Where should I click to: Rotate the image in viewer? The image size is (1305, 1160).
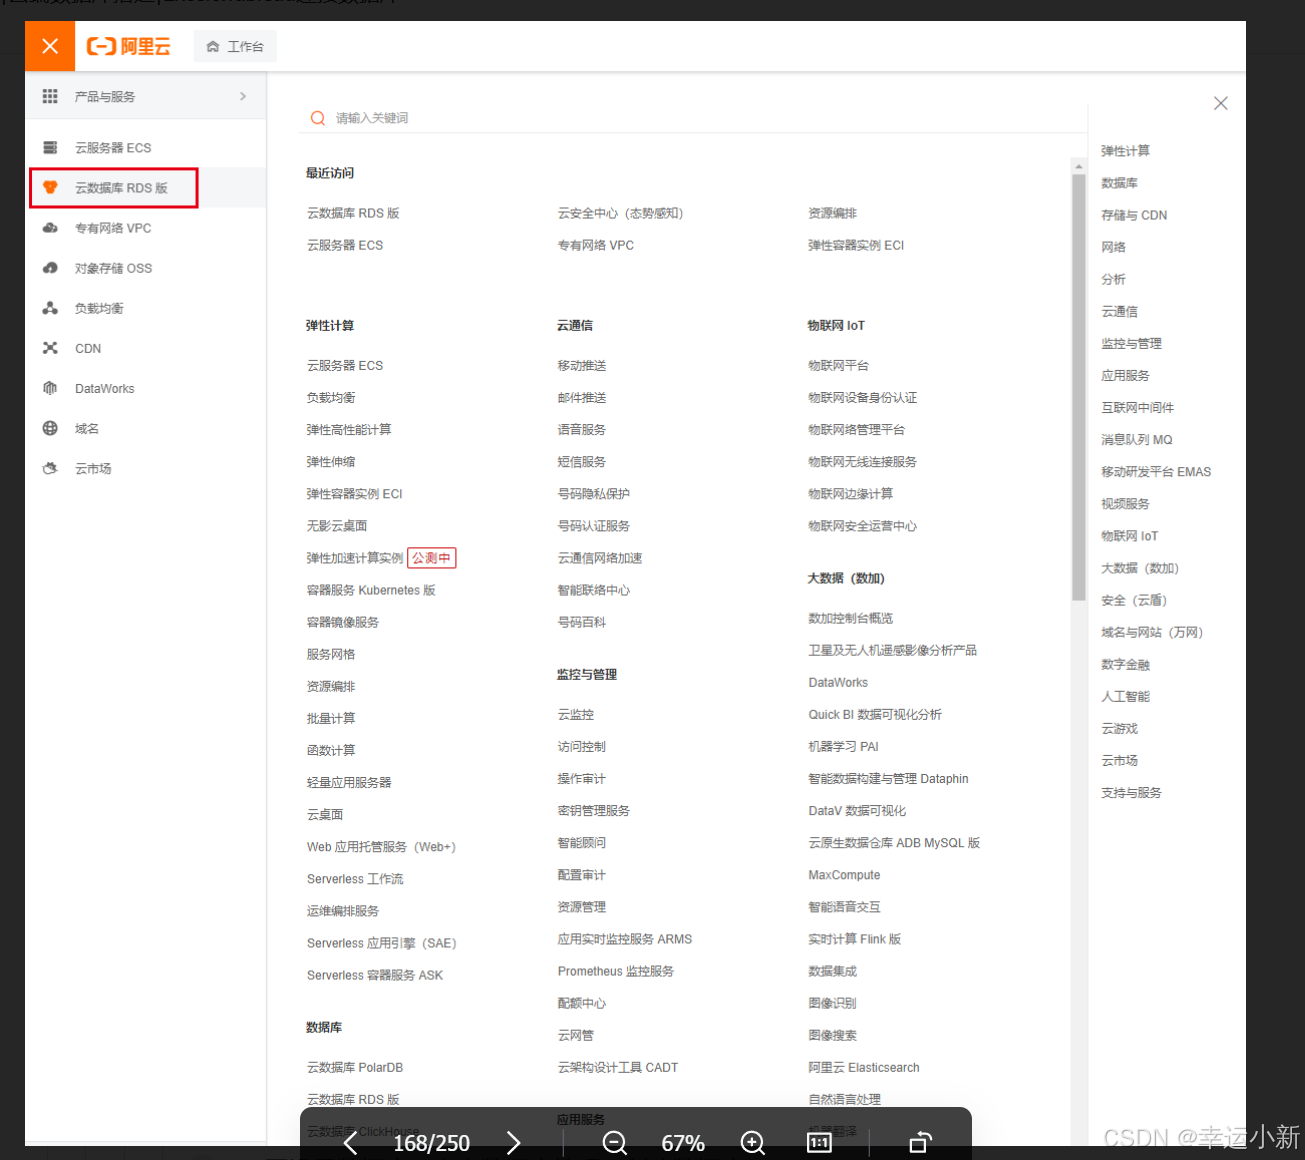click(x=920, y=1143)
